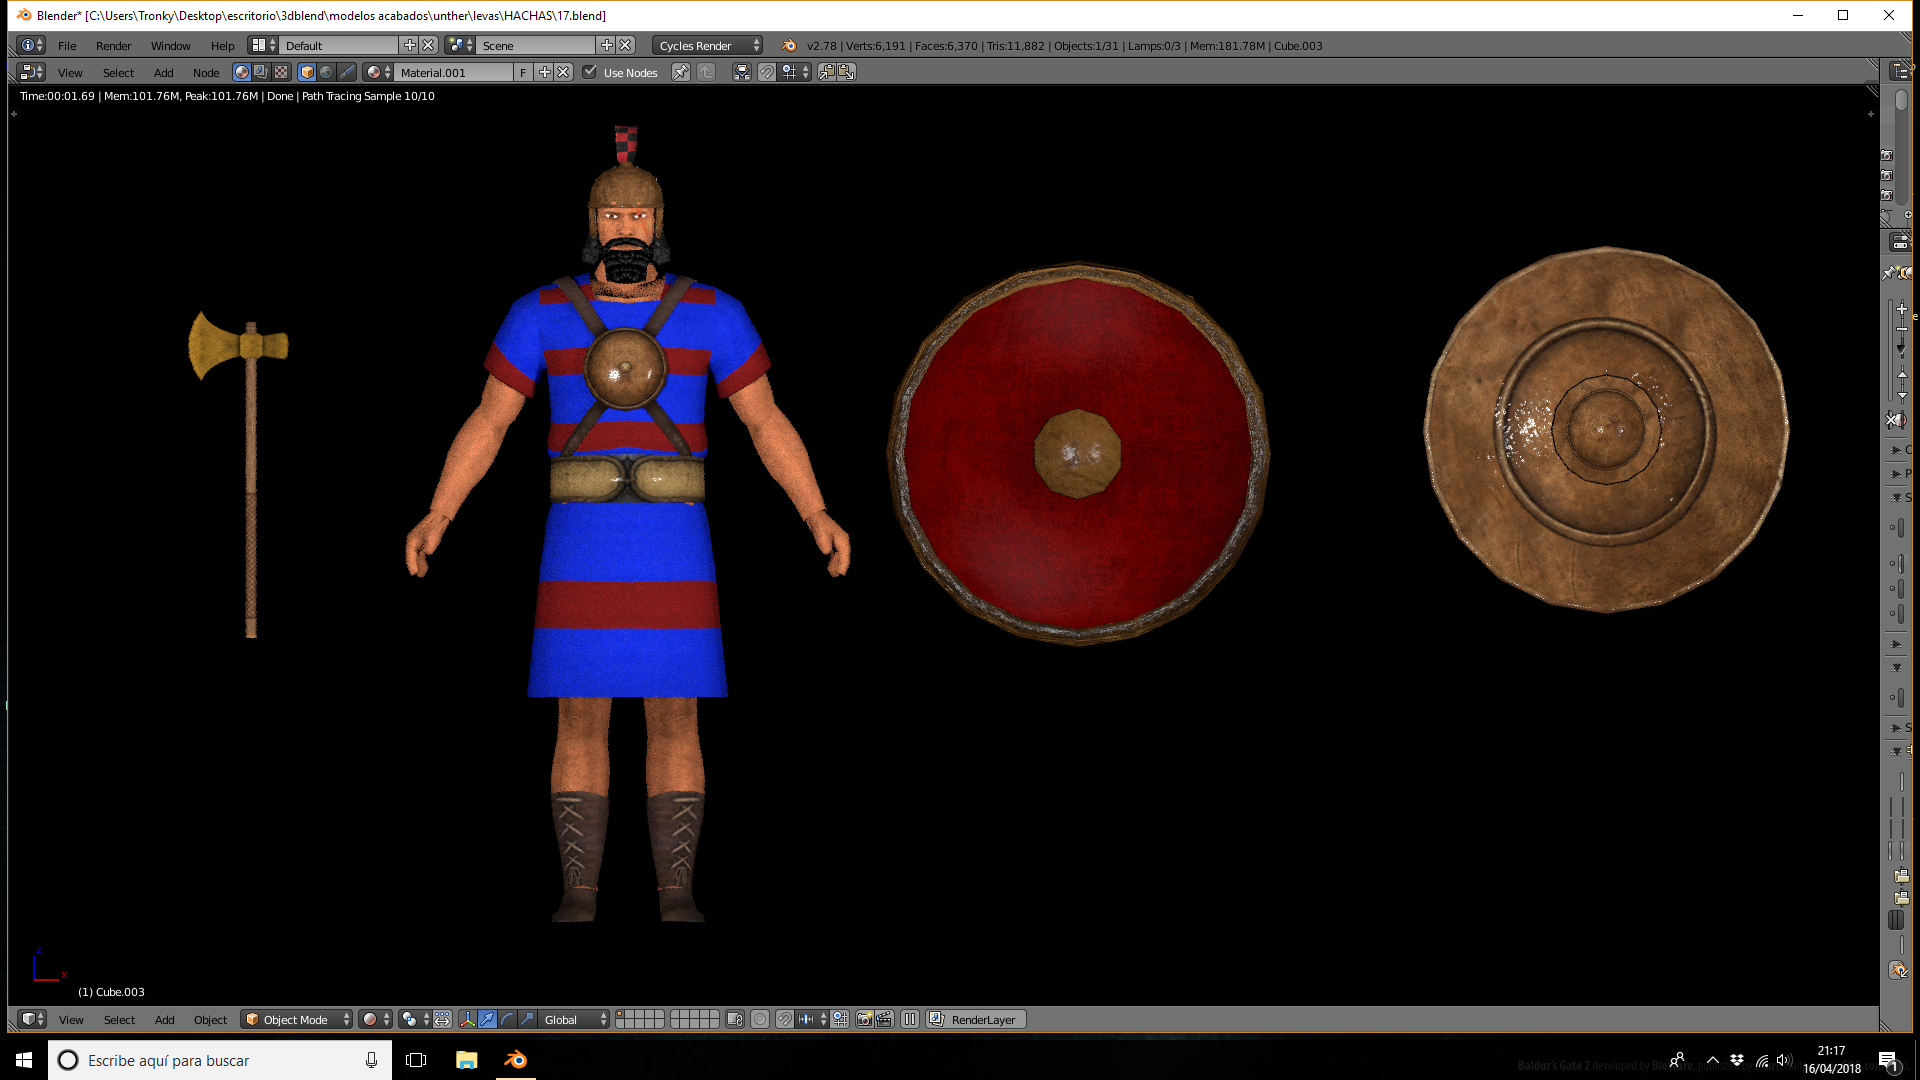Open the Blender app in taskbar

pyautogui.click(x=516, y=1060)
